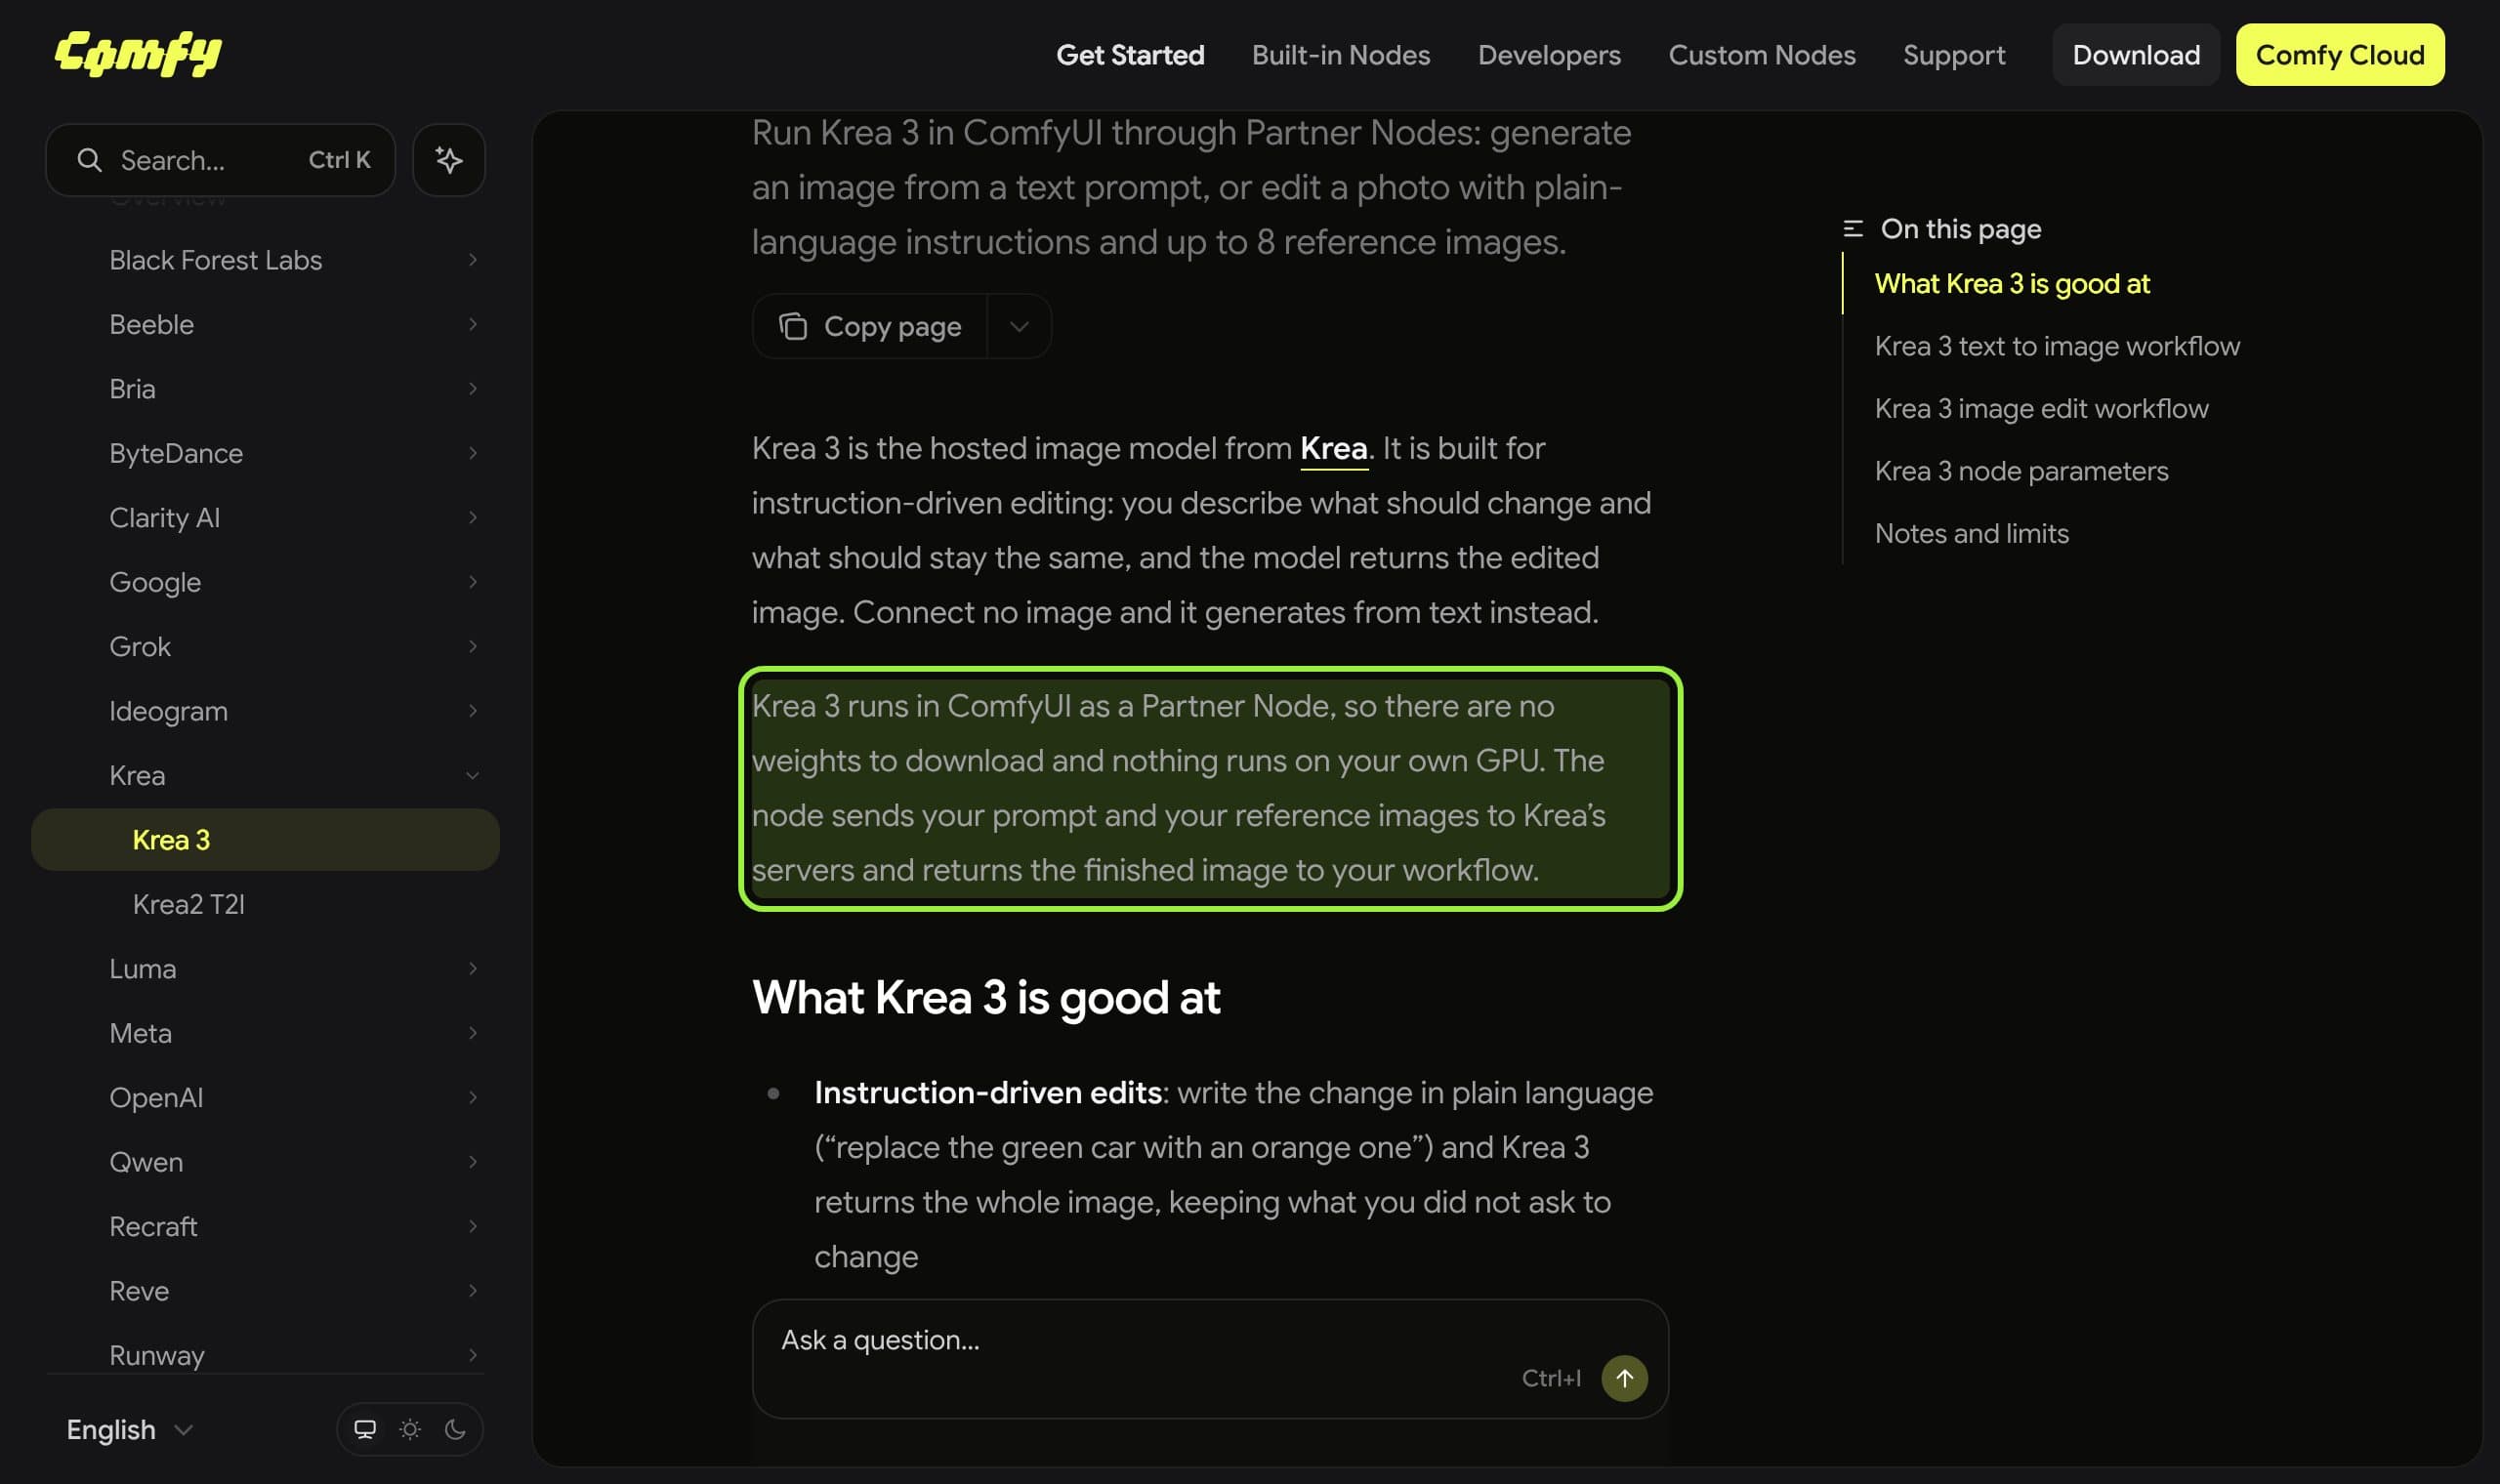The width and height of the screenshot is (2500, 1484).
Task: Follow the Krea hyperlink in the text
Action: (1333, 449)
